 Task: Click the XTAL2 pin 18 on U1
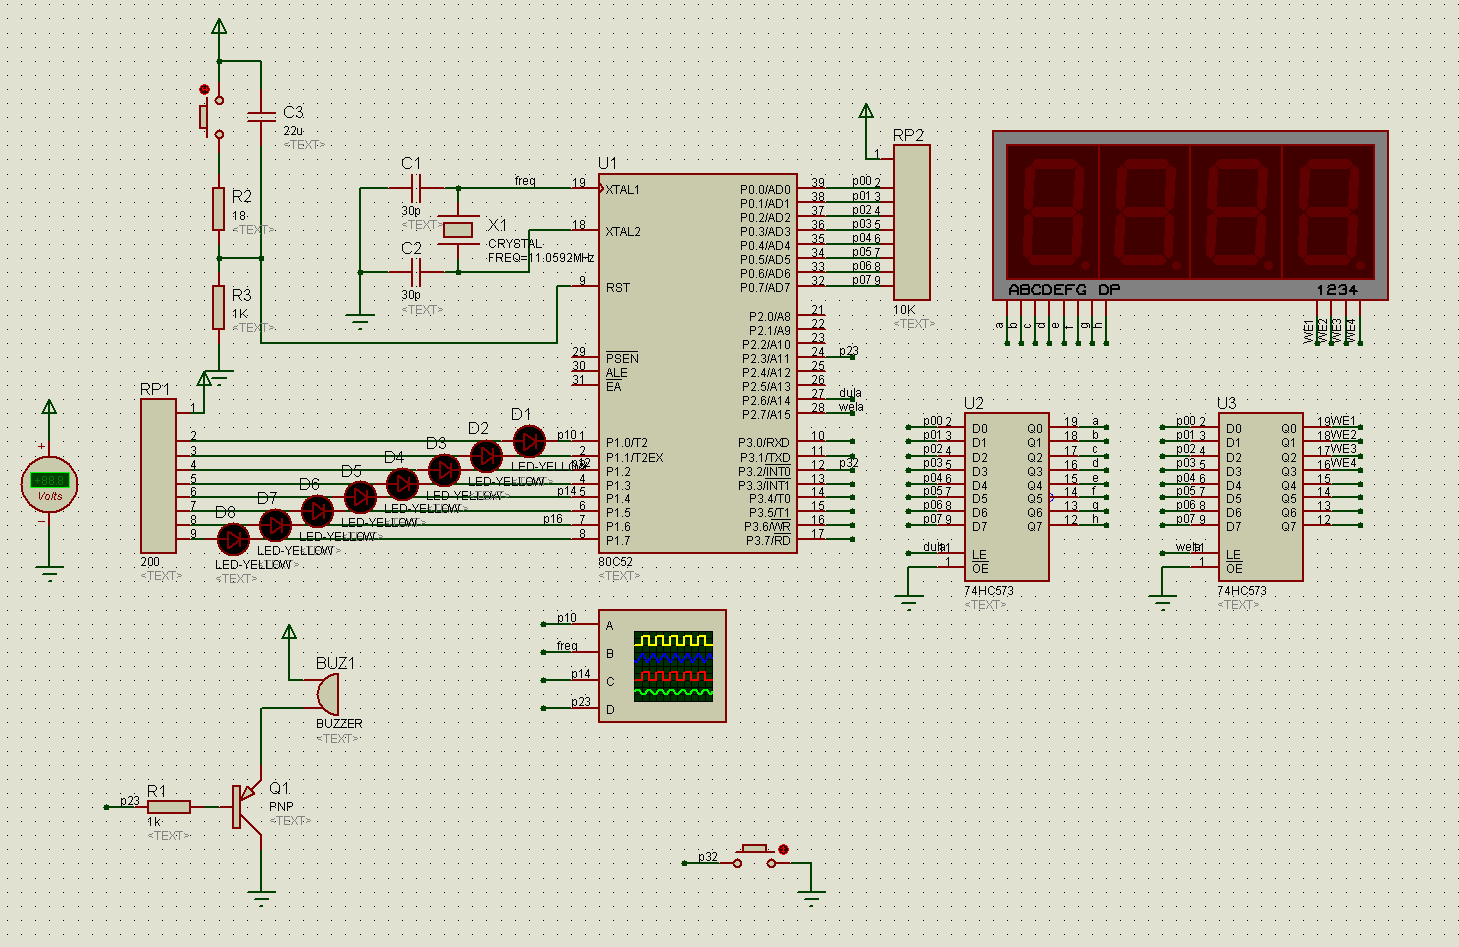coord(585,230)
